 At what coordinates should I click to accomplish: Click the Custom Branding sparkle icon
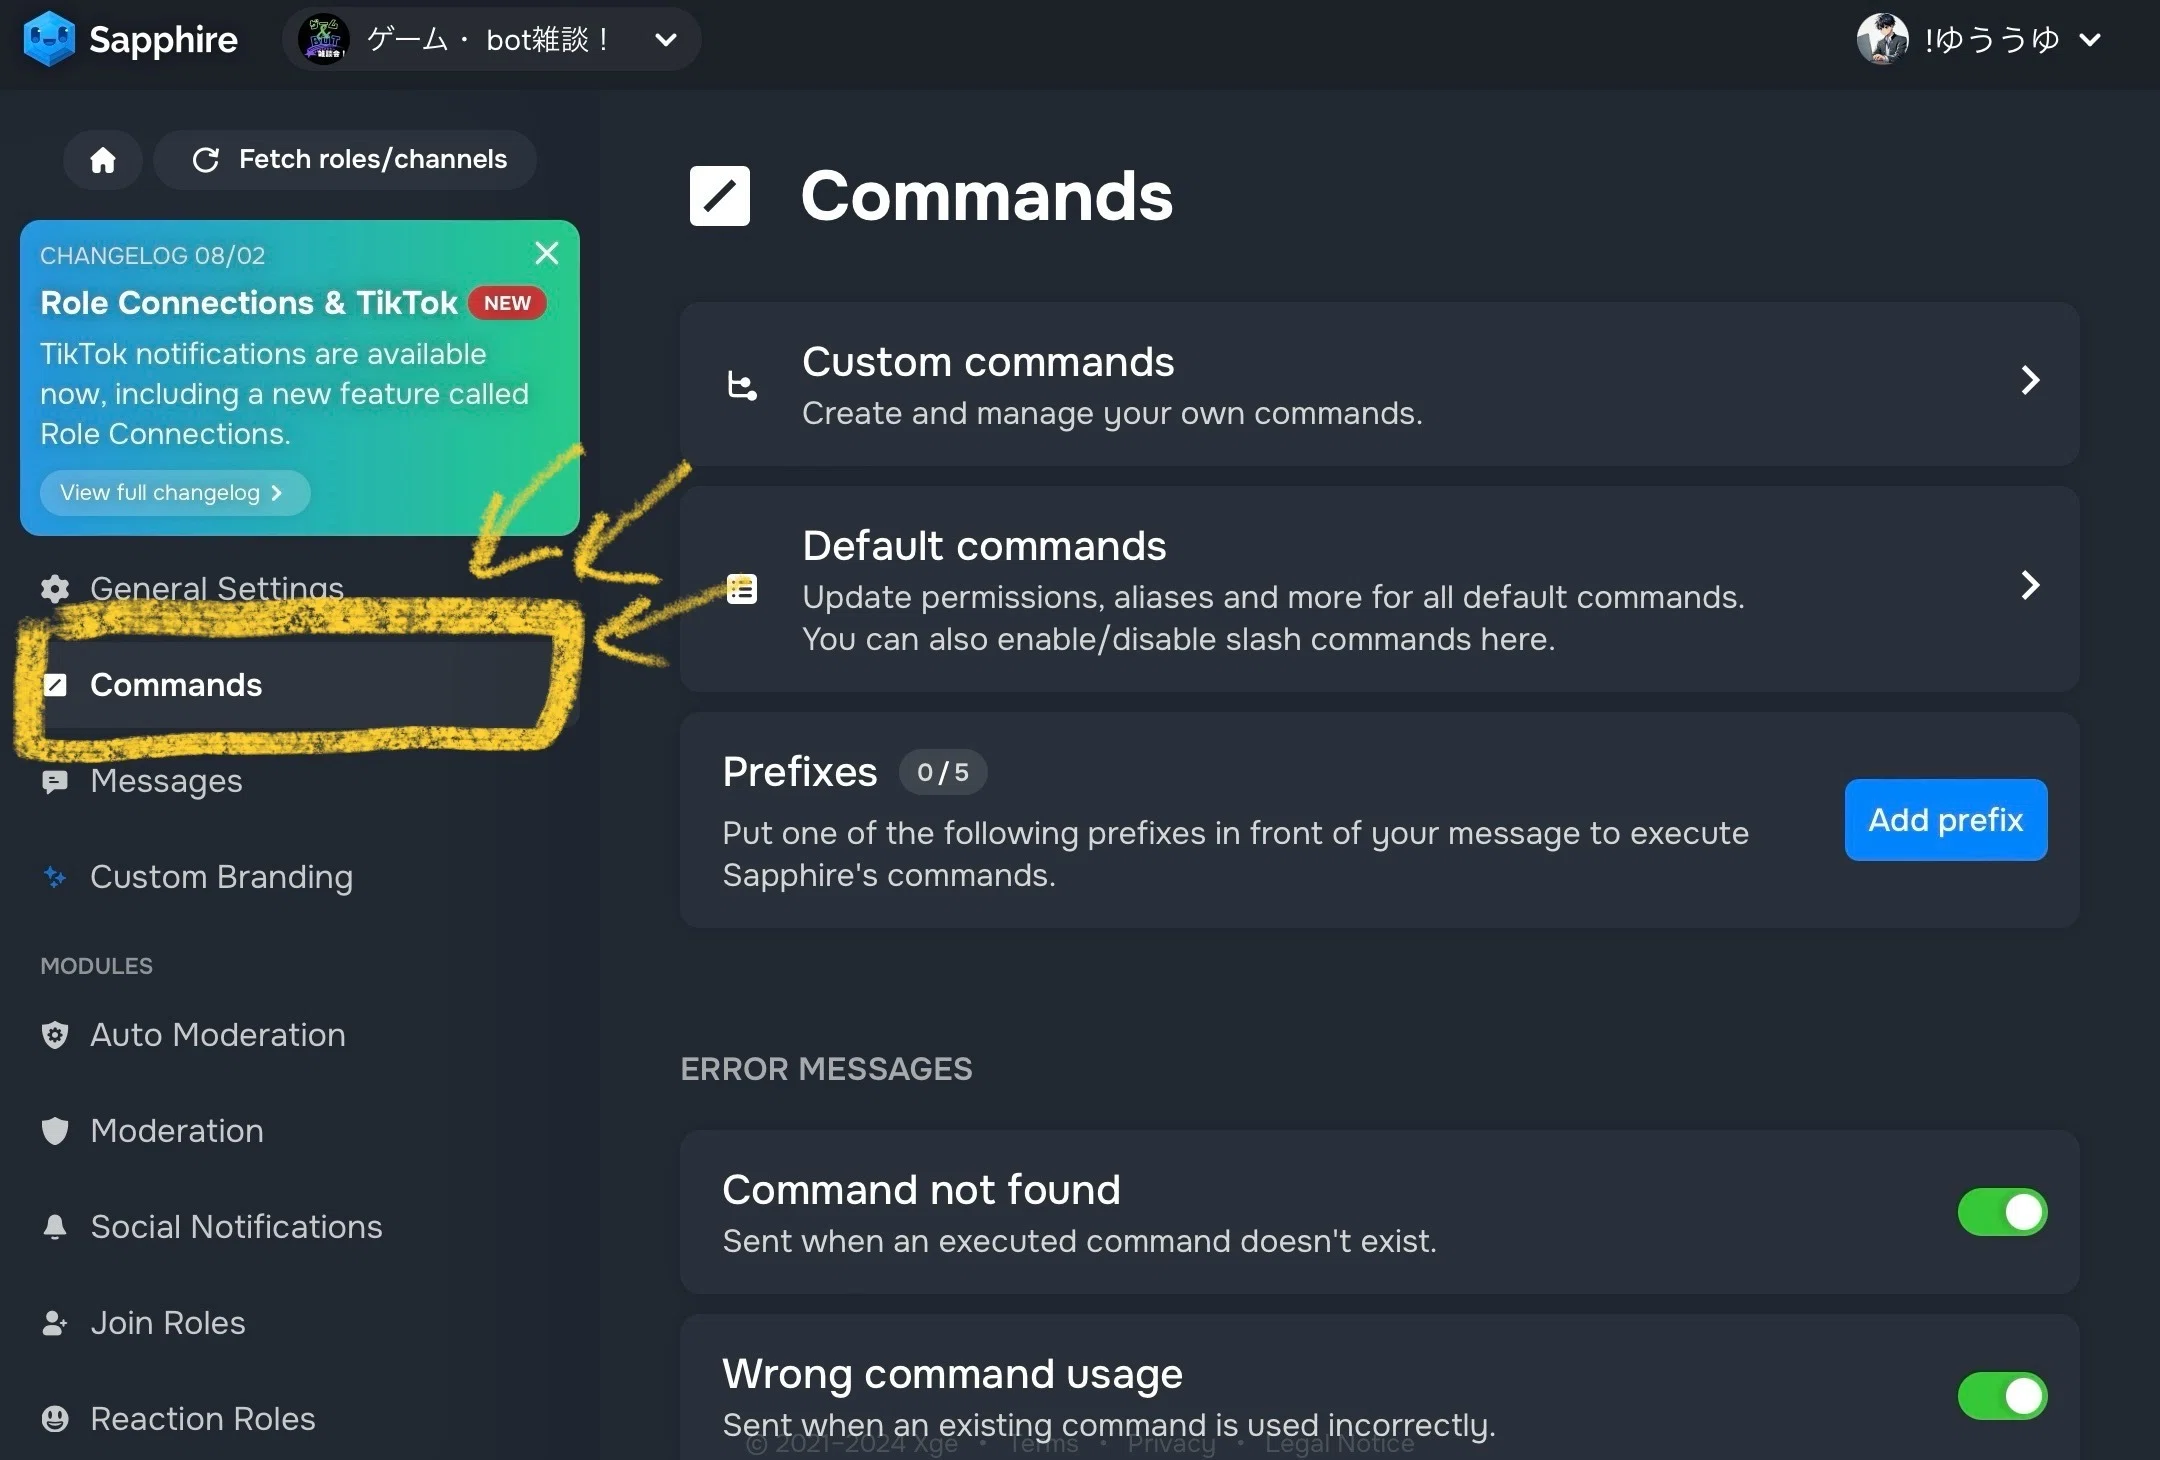55,877
